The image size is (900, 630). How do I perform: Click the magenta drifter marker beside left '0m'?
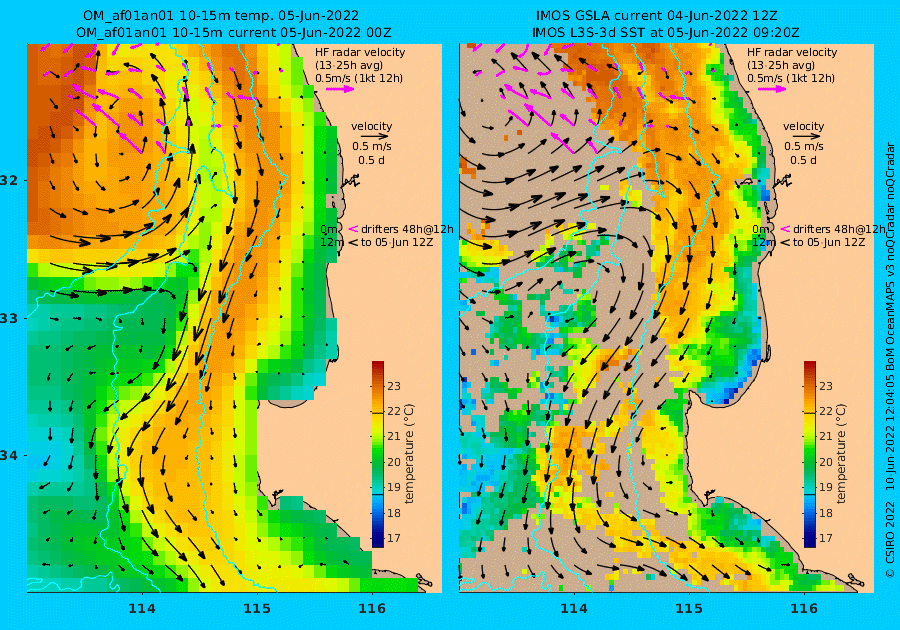coord(353,229)
